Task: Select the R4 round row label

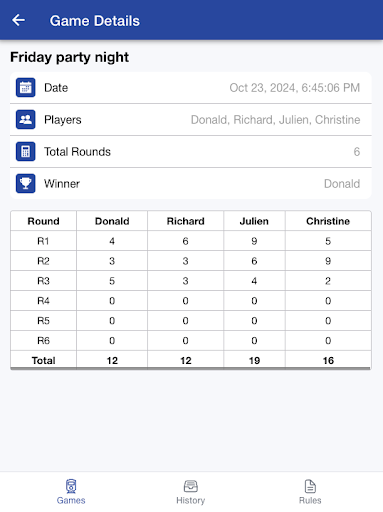Action: [43, 301]
